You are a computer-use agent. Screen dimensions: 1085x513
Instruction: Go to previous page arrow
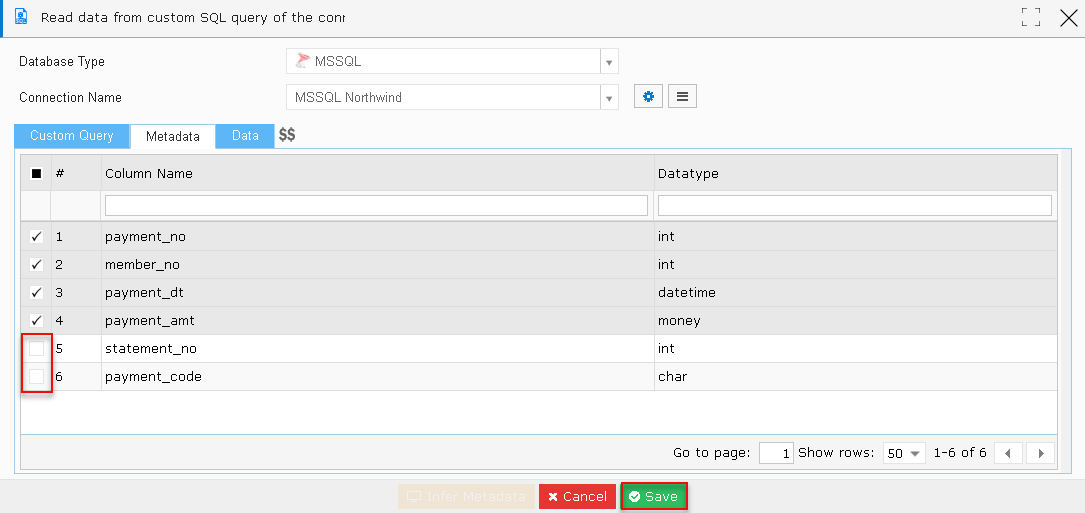(x=1008, y=453)
